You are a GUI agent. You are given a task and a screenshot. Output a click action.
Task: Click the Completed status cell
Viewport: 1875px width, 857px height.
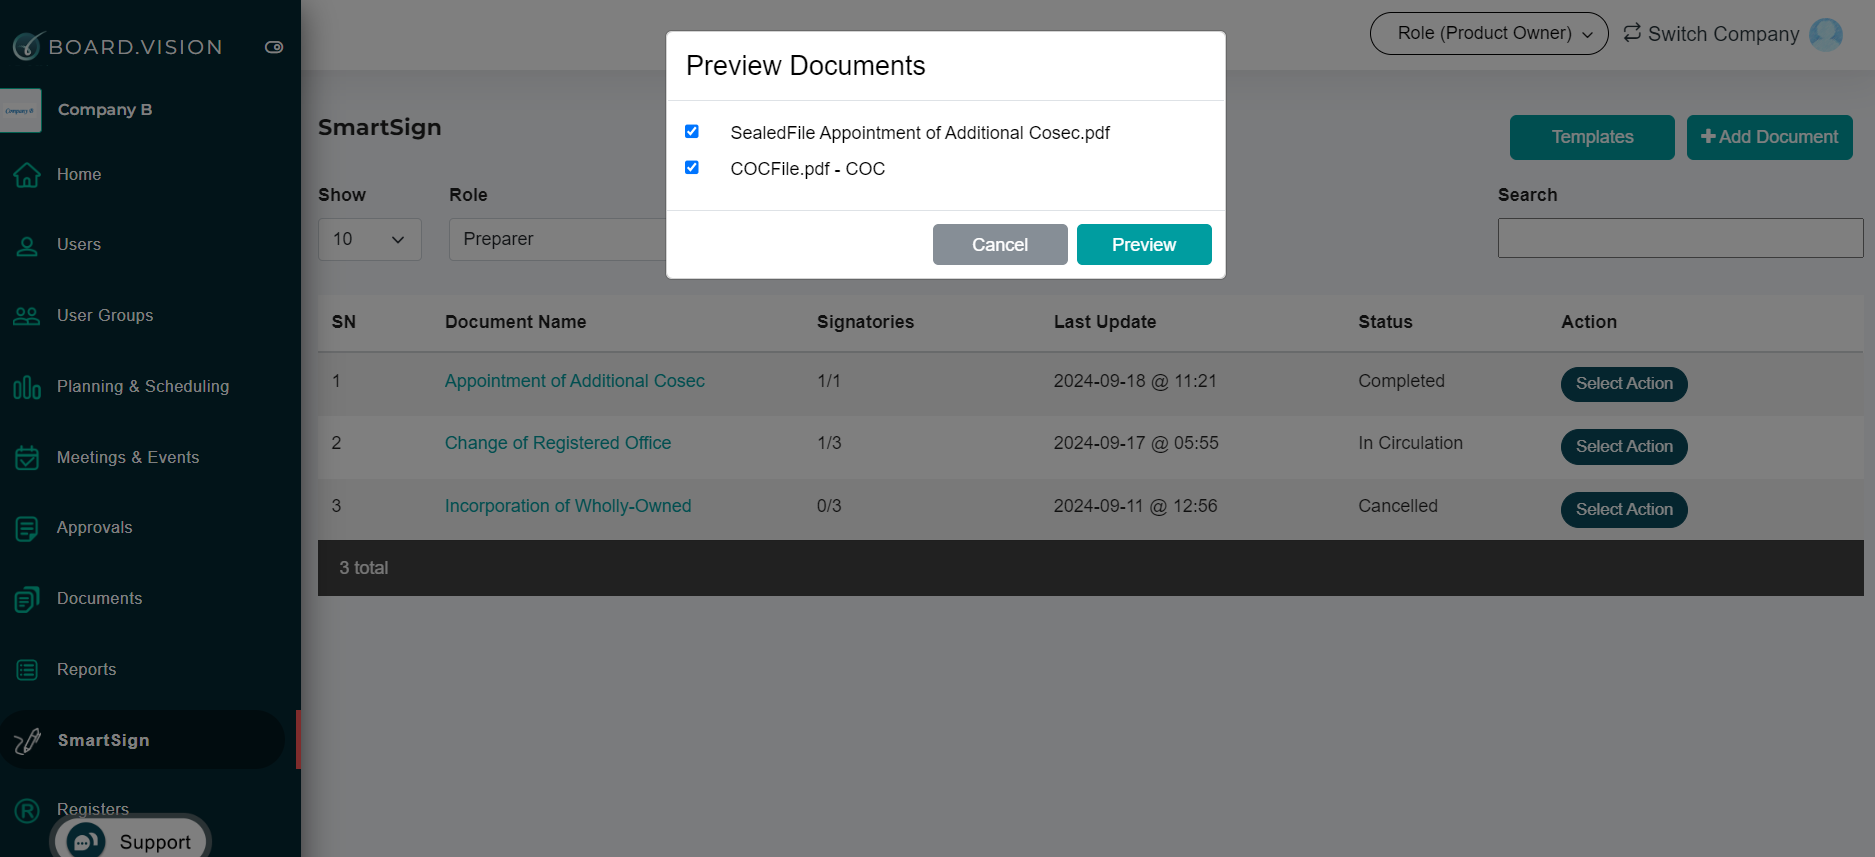(x=1401, y=381)
